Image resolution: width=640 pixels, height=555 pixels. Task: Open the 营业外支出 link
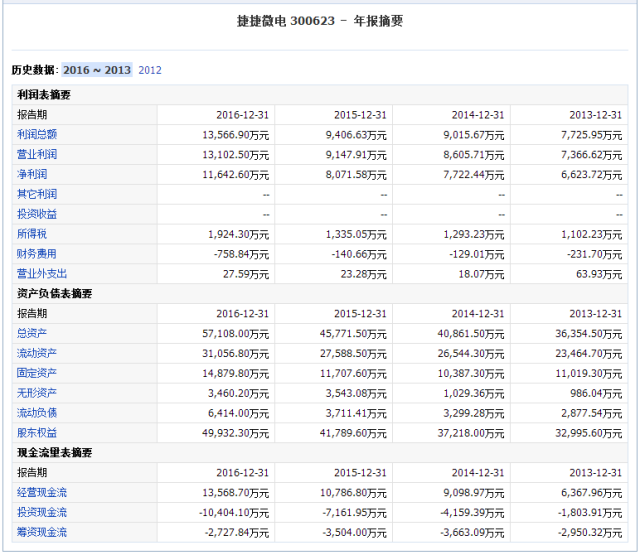(42, 273)
